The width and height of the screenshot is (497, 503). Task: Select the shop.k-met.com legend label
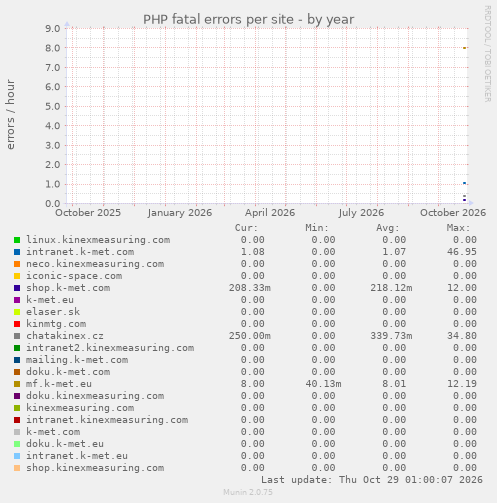pyautogui.click(x=68, y=288)
